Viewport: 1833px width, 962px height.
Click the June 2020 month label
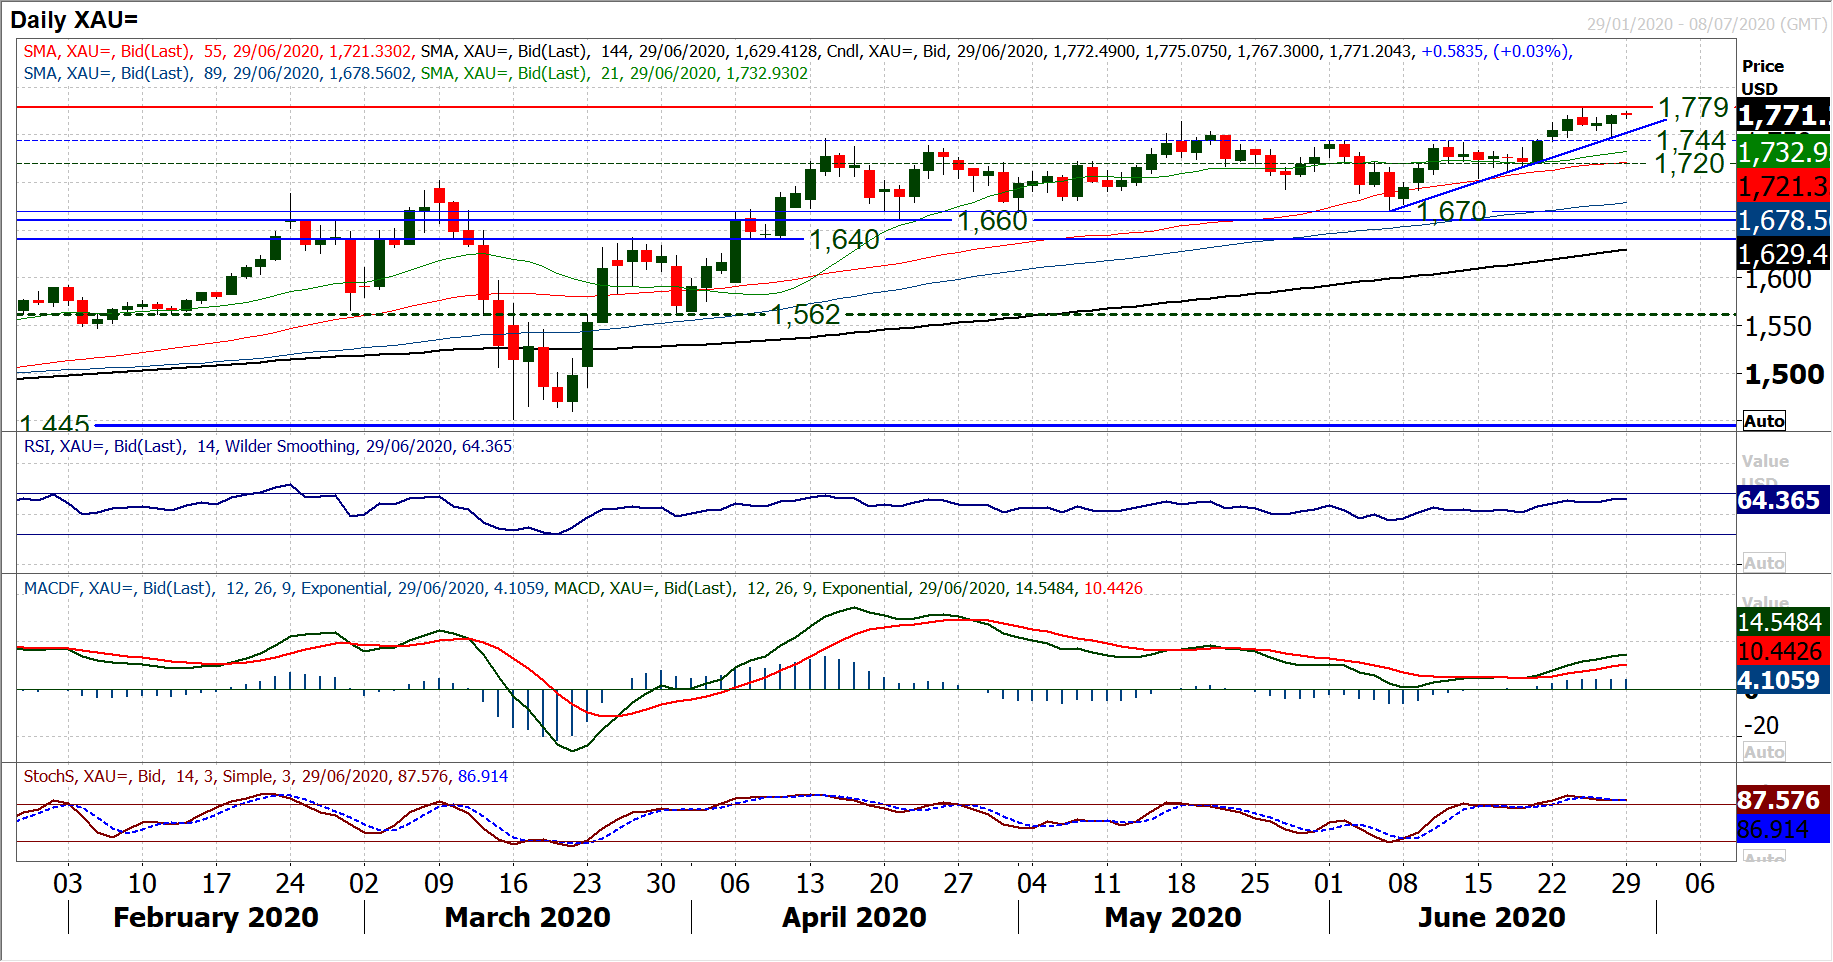(x=1491, y=917)
